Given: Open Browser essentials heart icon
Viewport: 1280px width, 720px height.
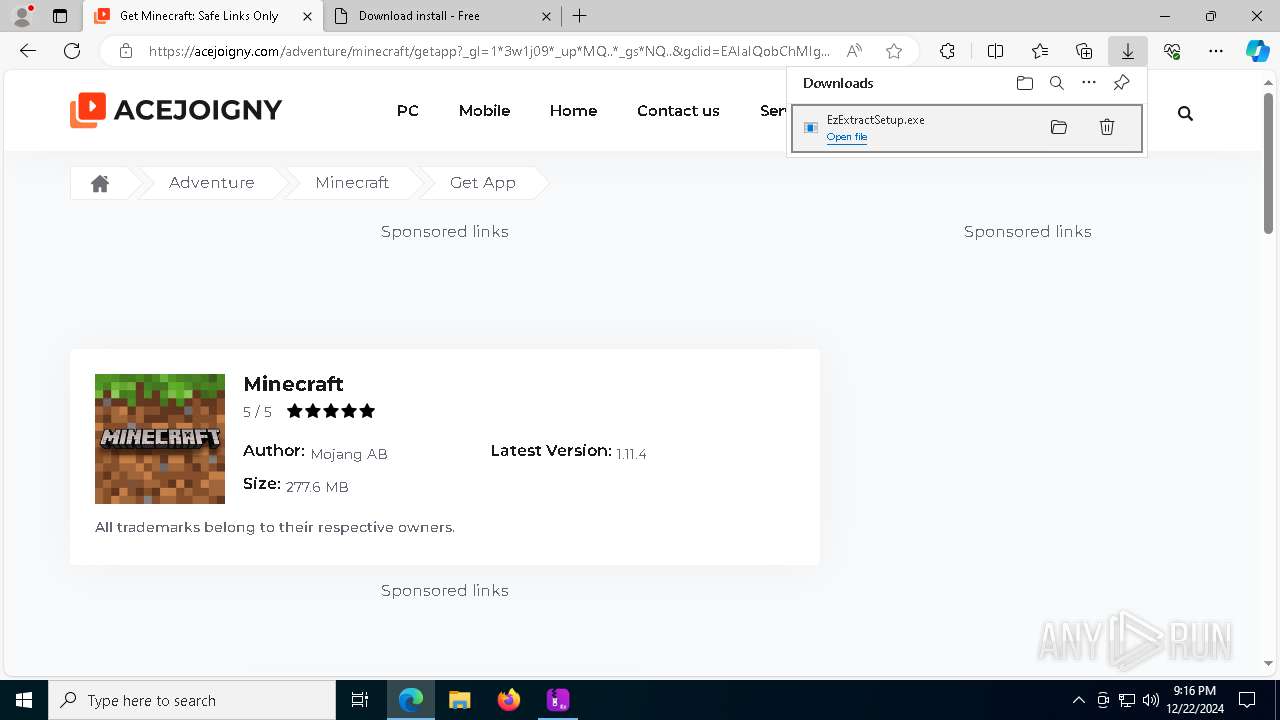Looking at the screenshot, I should click(x=1172, y=51).
